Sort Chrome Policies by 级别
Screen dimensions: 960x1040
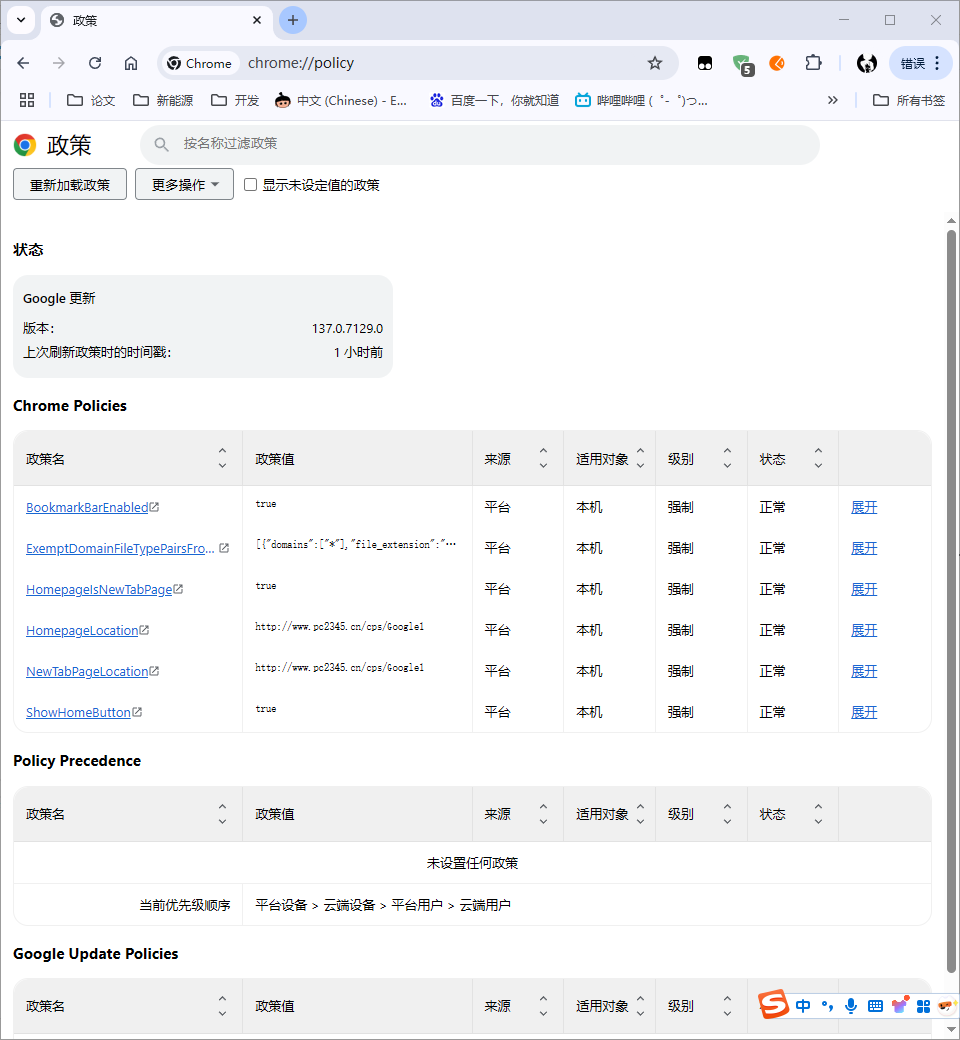[727, 458]
